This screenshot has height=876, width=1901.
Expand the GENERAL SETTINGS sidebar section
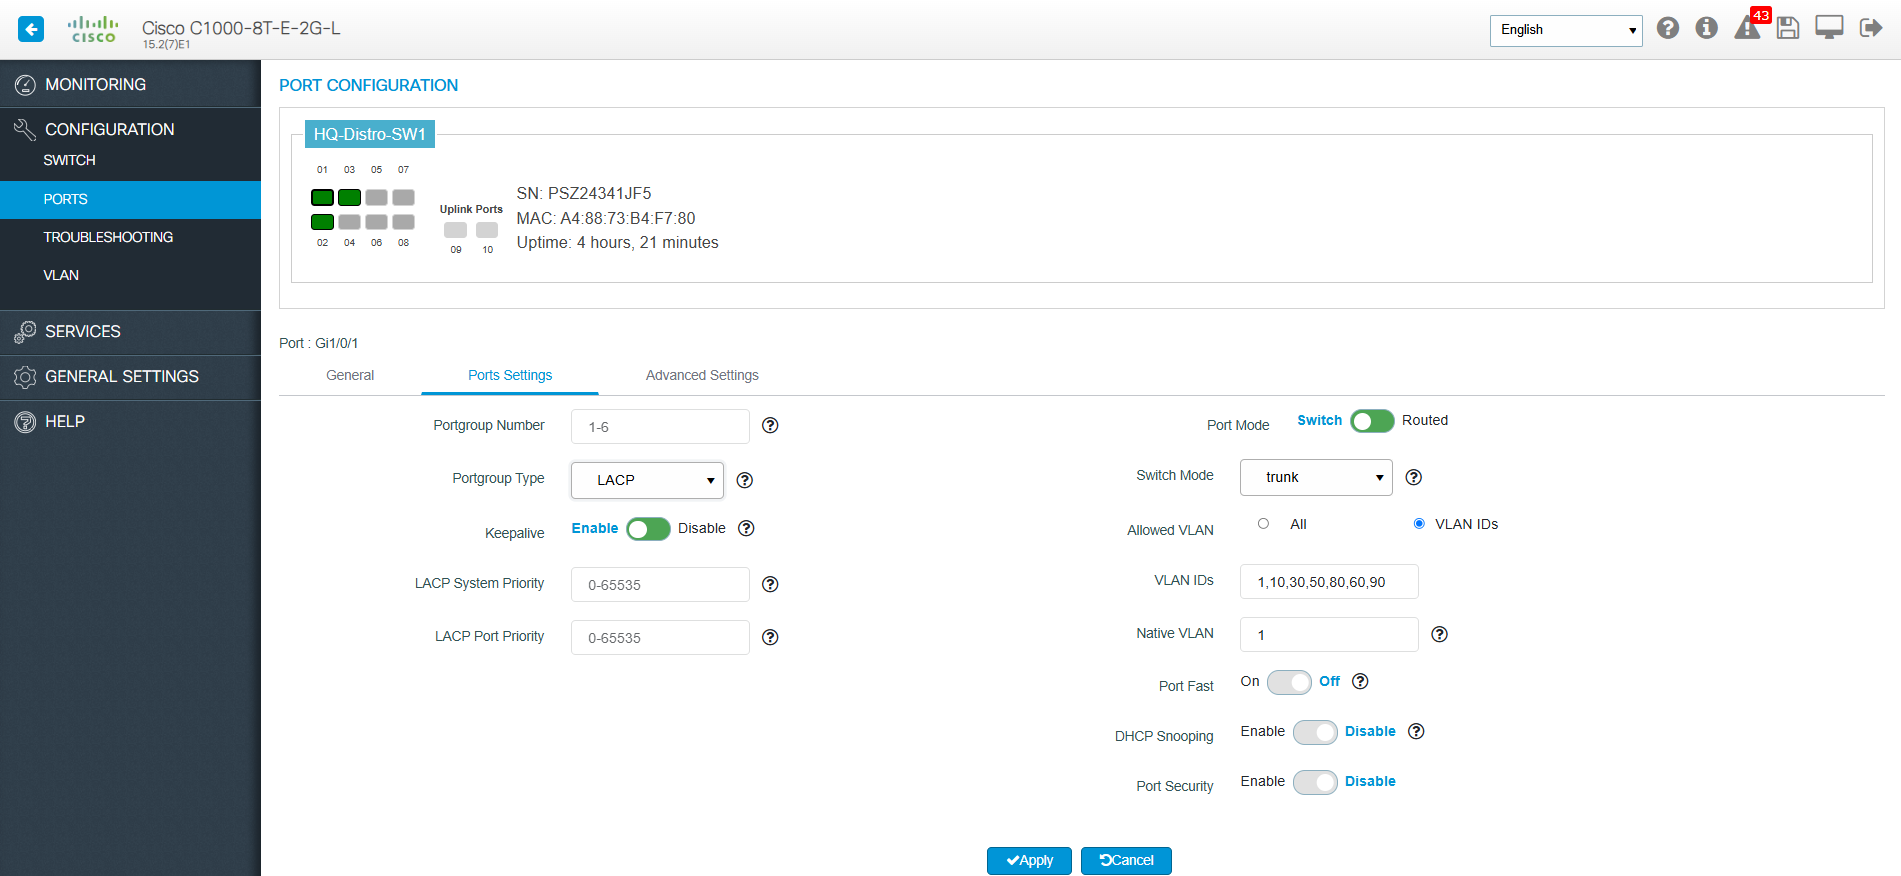(x=130, y=376)
